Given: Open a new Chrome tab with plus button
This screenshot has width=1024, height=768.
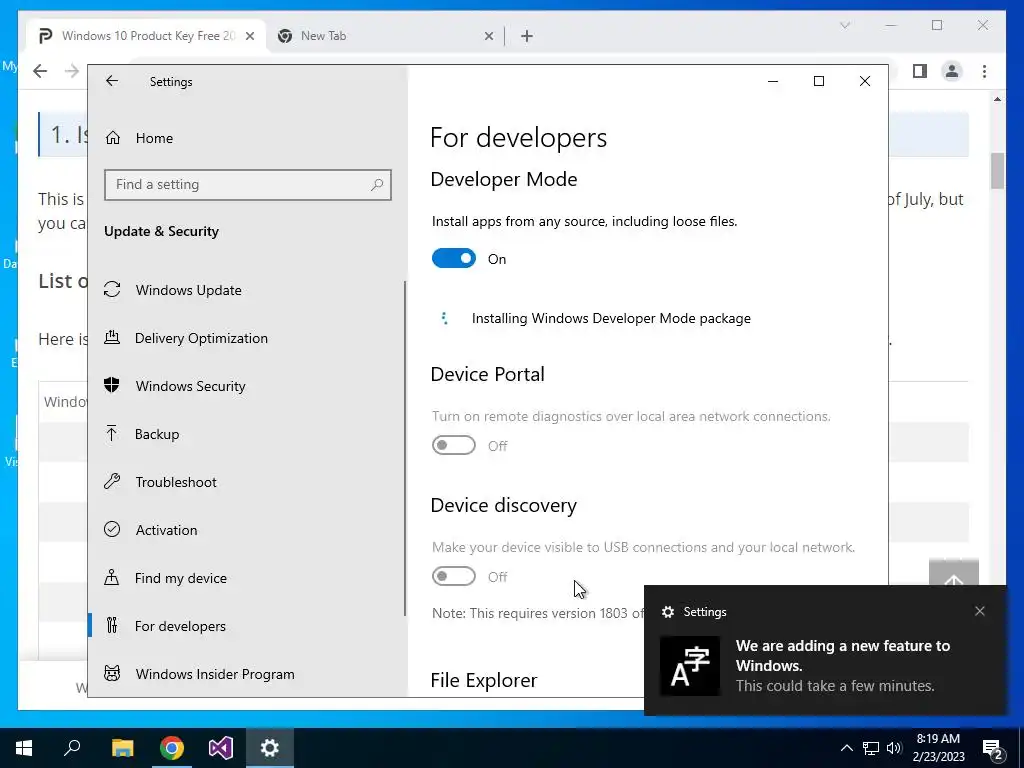Looking at the screenshot, I should pyautogui.click(x=527, y=36).
